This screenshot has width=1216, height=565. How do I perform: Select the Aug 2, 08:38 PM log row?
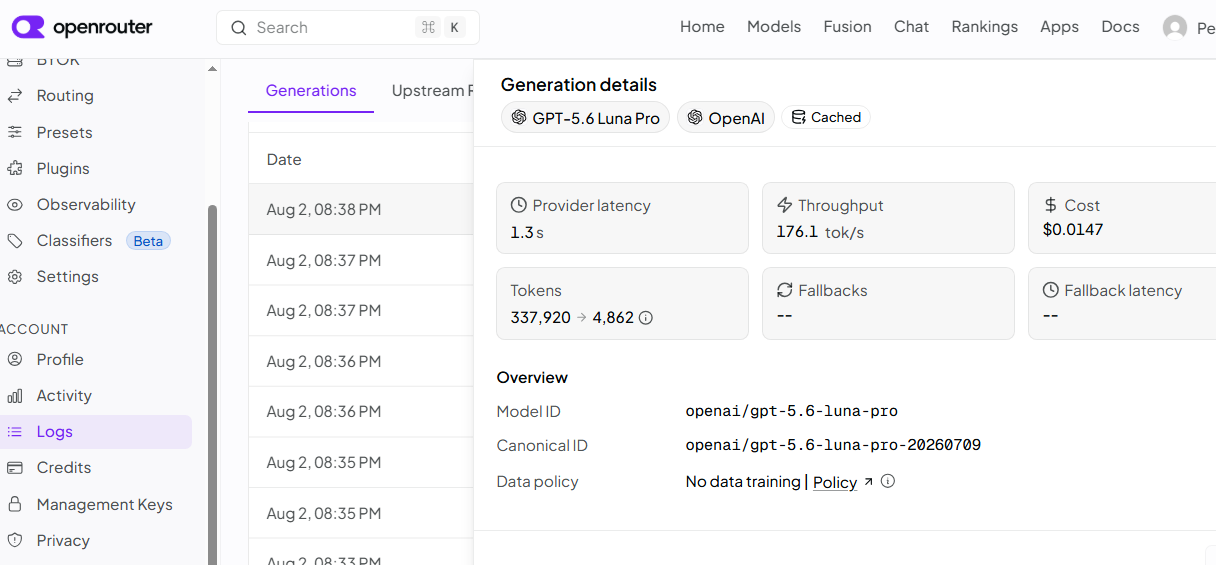click(x=361, y=209)
